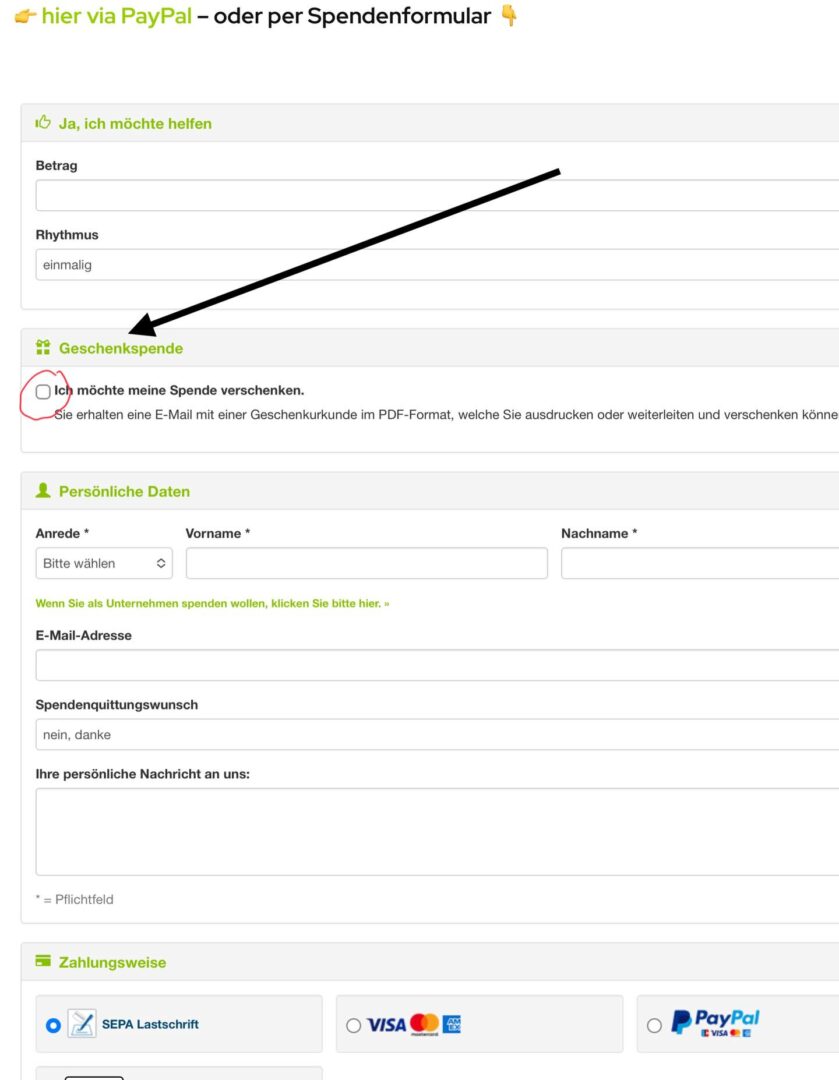Focus the Vorname text field
The width and height of the screenshot is (839, 1080).
tap(366, 563)
